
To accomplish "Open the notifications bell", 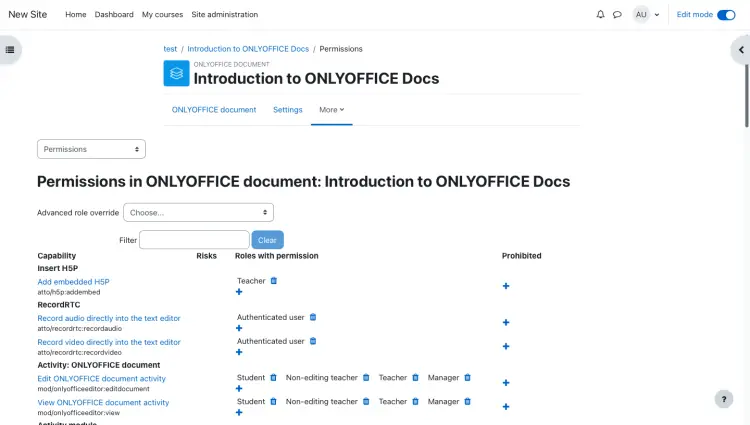I will [600, 14].
